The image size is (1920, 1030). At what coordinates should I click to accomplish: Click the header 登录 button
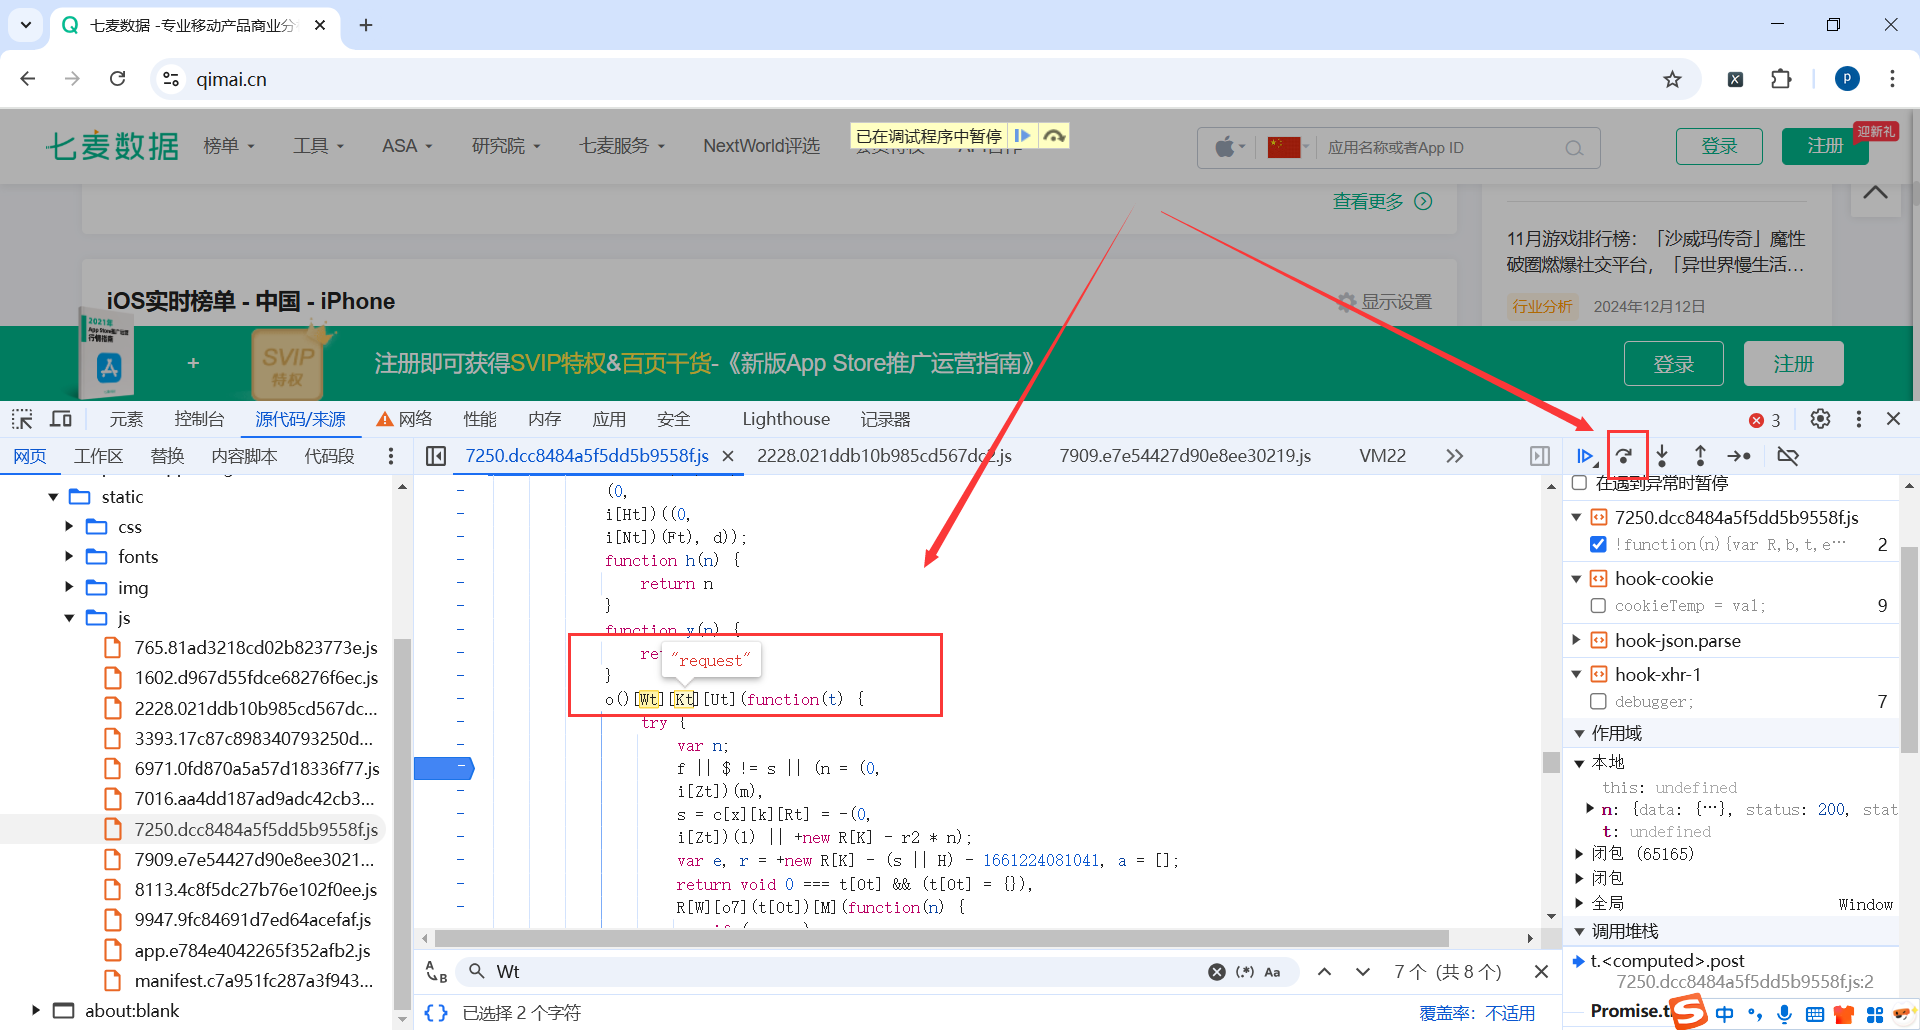pyautogui.click(x=1719, y=146)
